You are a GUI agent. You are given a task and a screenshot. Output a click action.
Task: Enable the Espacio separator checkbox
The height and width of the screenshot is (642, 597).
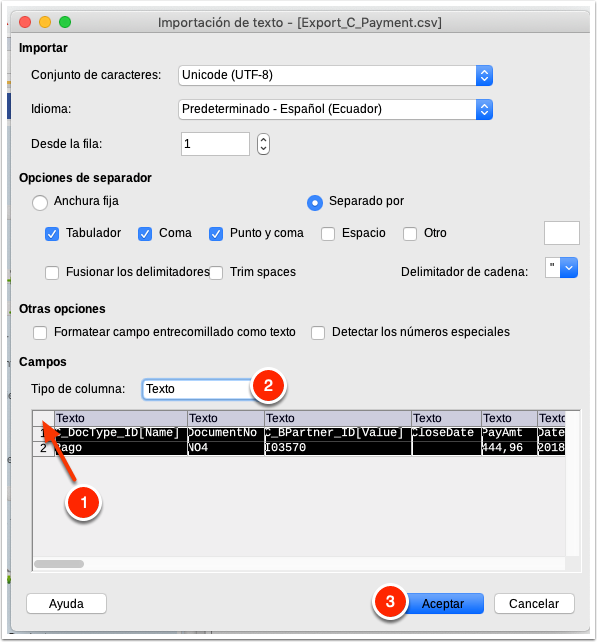click(328, 234)
